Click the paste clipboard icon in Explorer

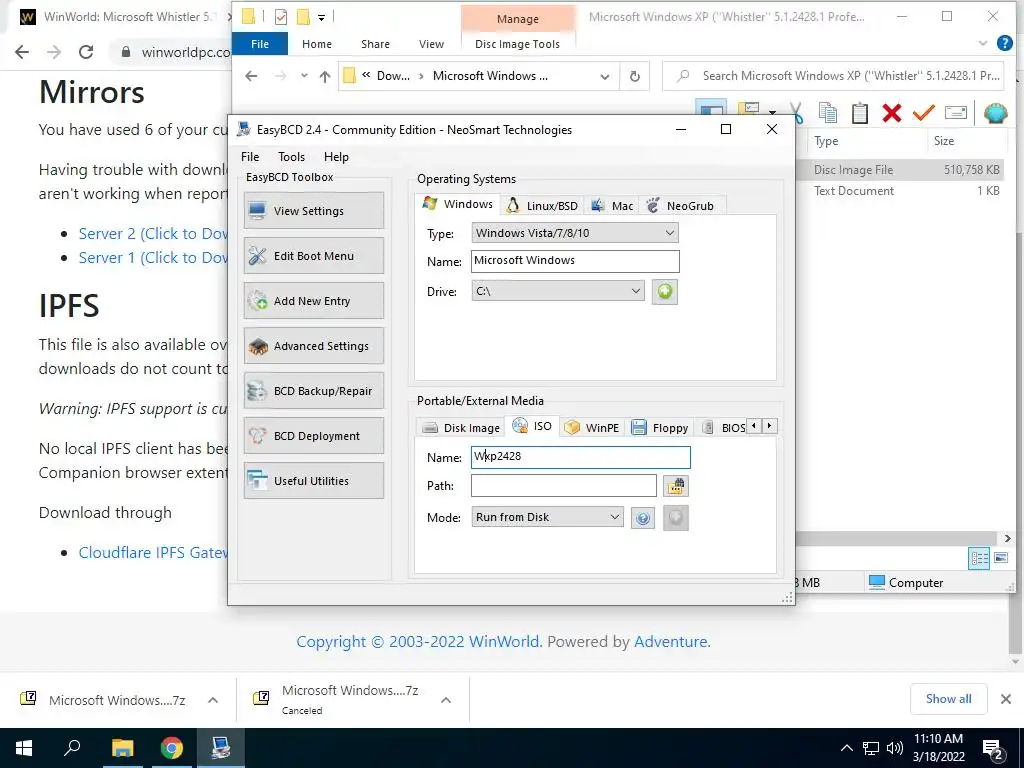point(859,113)
